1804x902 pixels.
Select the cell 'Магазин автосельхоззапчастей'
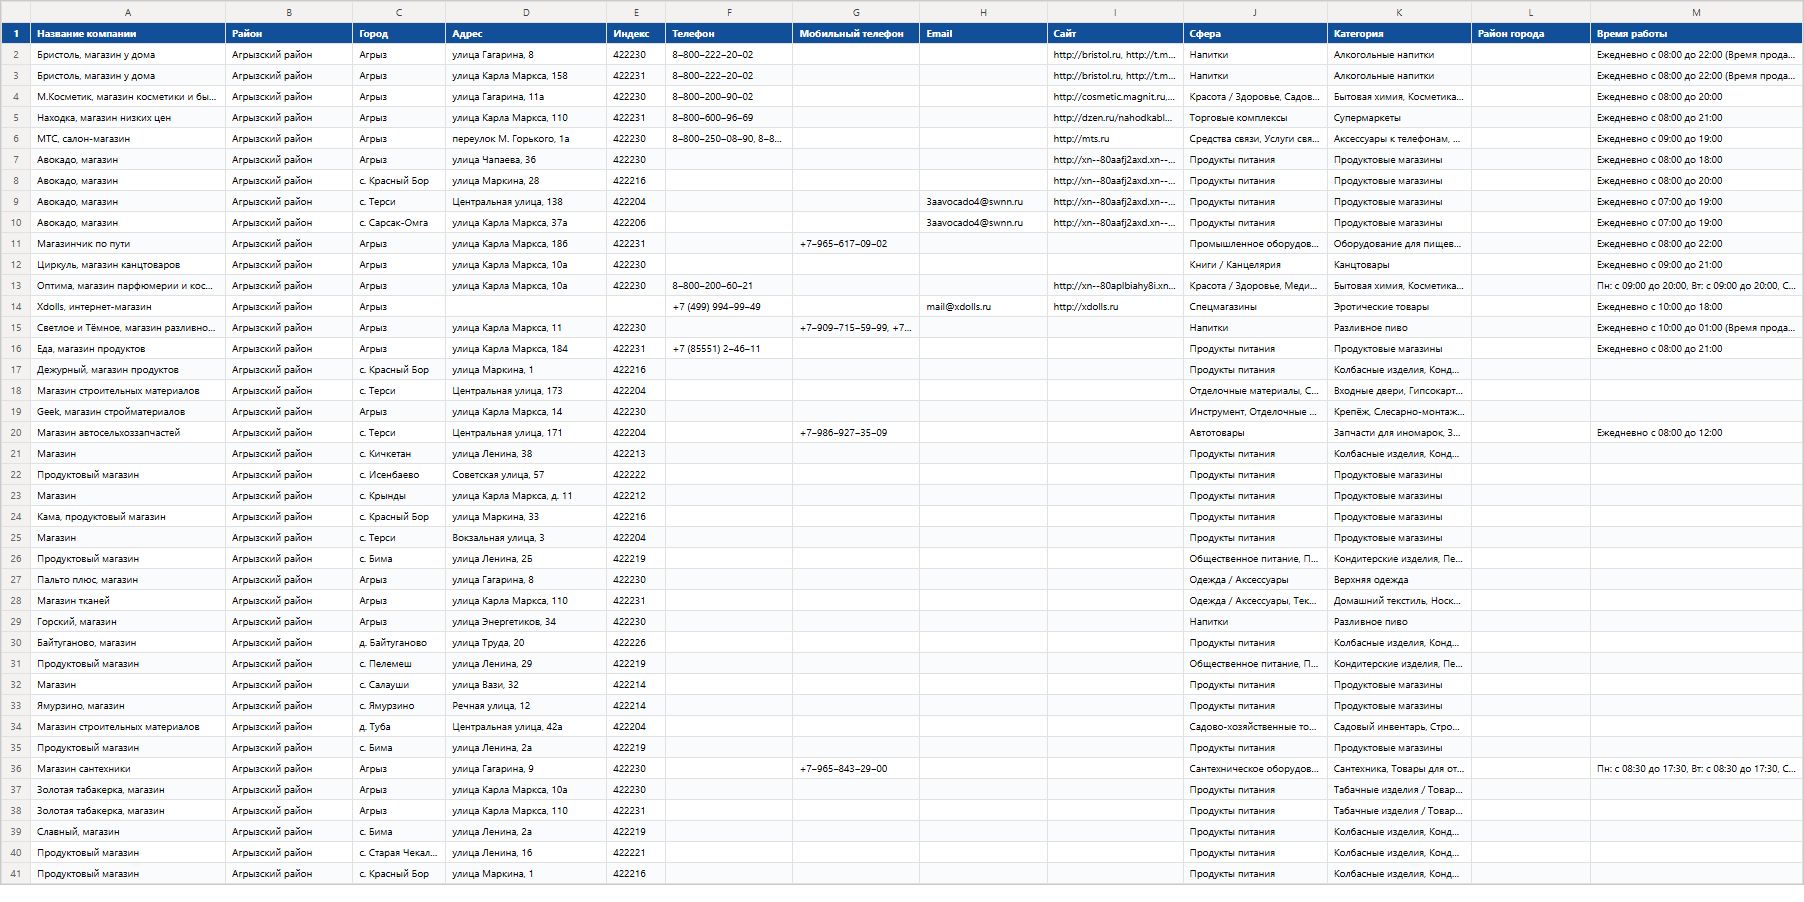128,433
